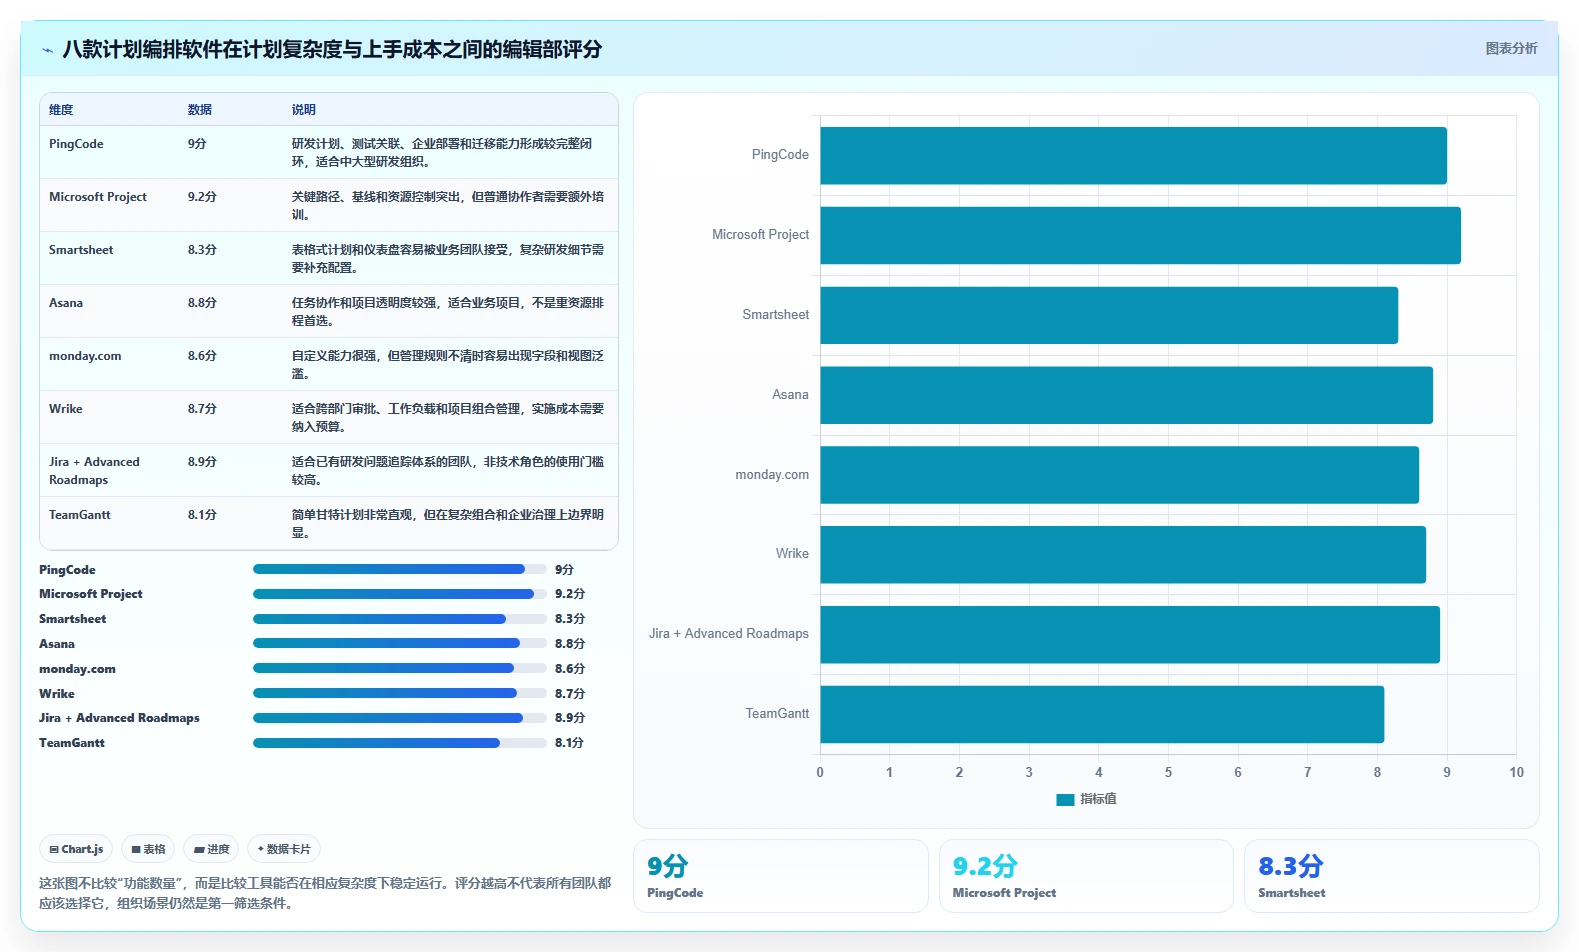Click the monday.com chart bar
This screenshot has height=952, width=1579.
[1119, 475]
